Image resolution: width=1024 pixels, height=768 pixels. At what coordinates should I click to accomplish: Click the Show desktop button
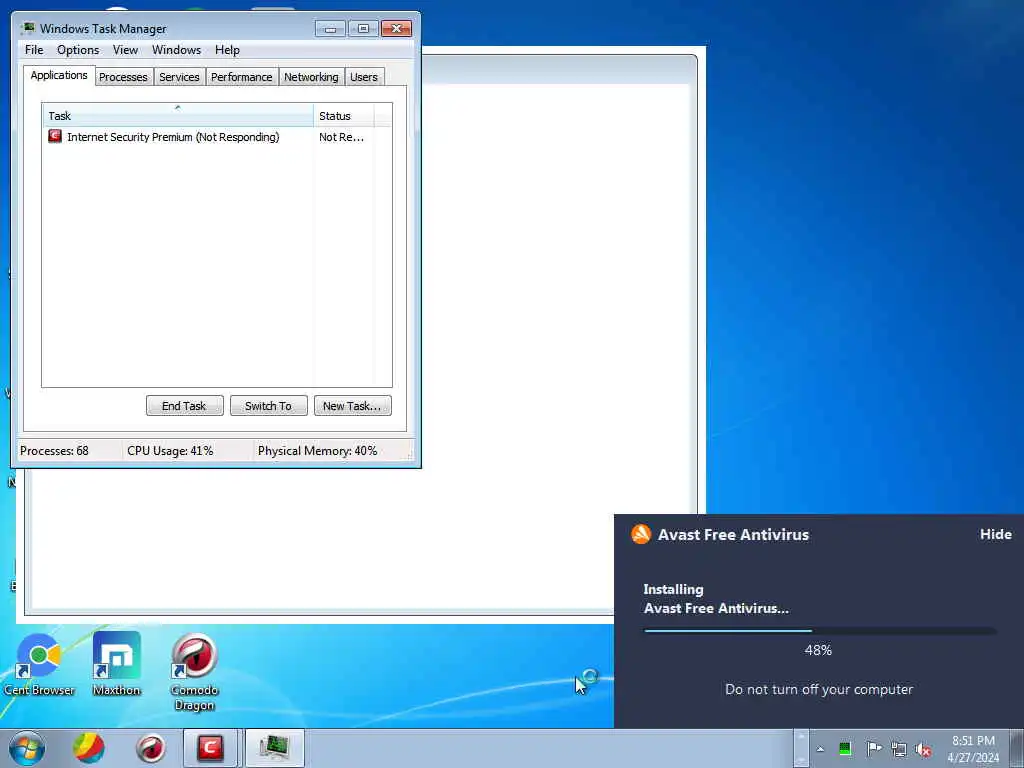tap(1016, 749)
